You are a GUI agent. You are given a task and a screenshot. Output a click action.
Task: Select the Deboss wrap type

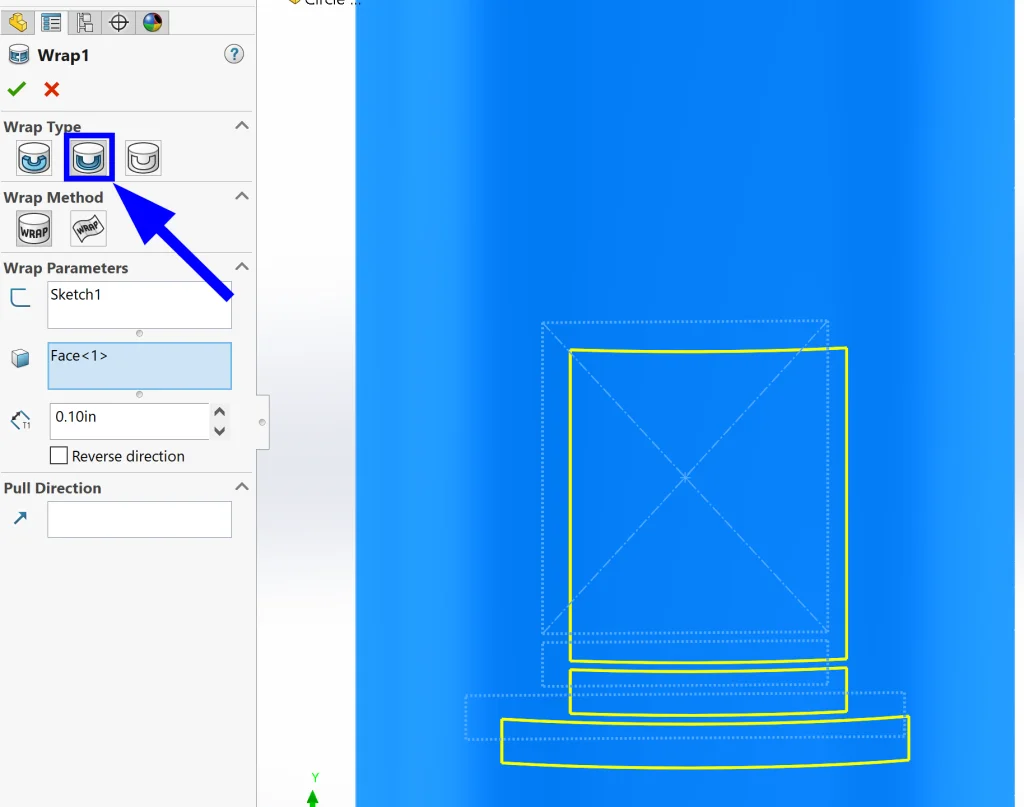pos(89,158)
